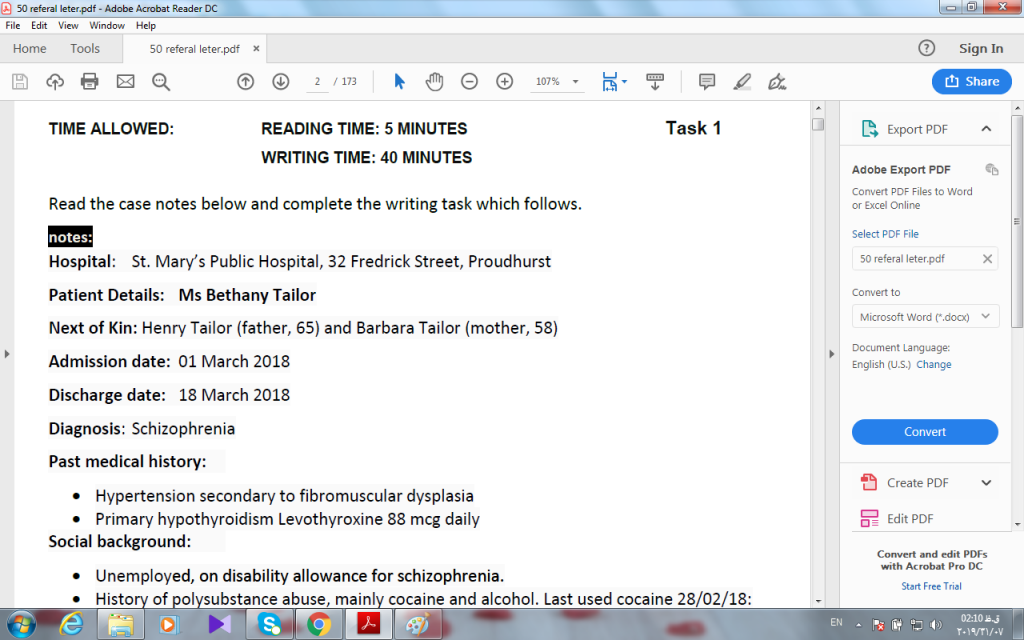Click the Print file icon
The width and height of the screenshot is (1024, 640).
(89, 82)
